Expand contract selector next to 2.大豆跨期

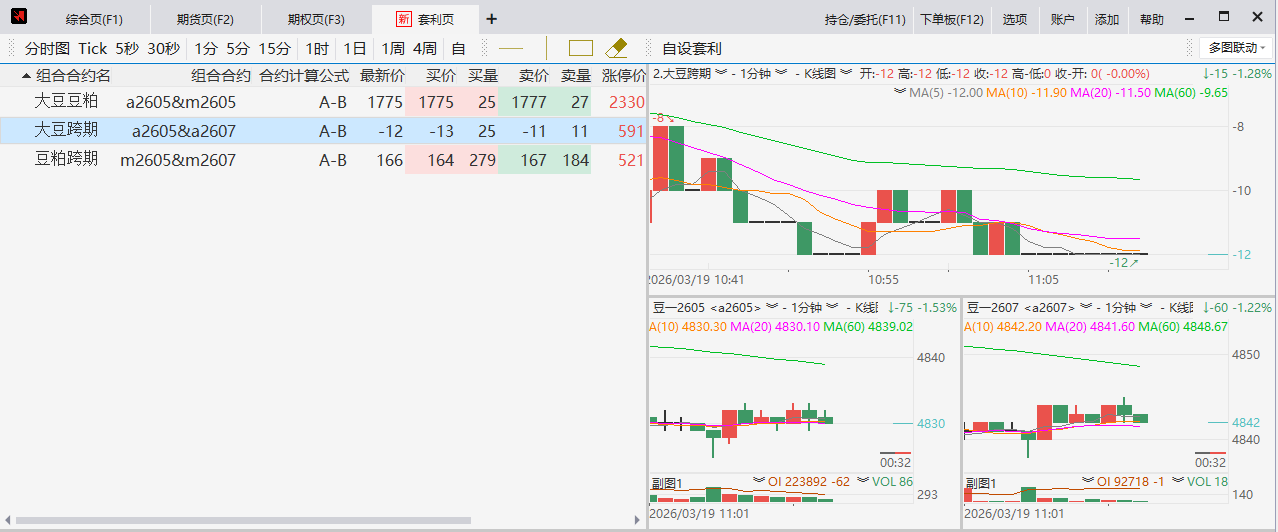pyautogui.click(x=721, y=73)
